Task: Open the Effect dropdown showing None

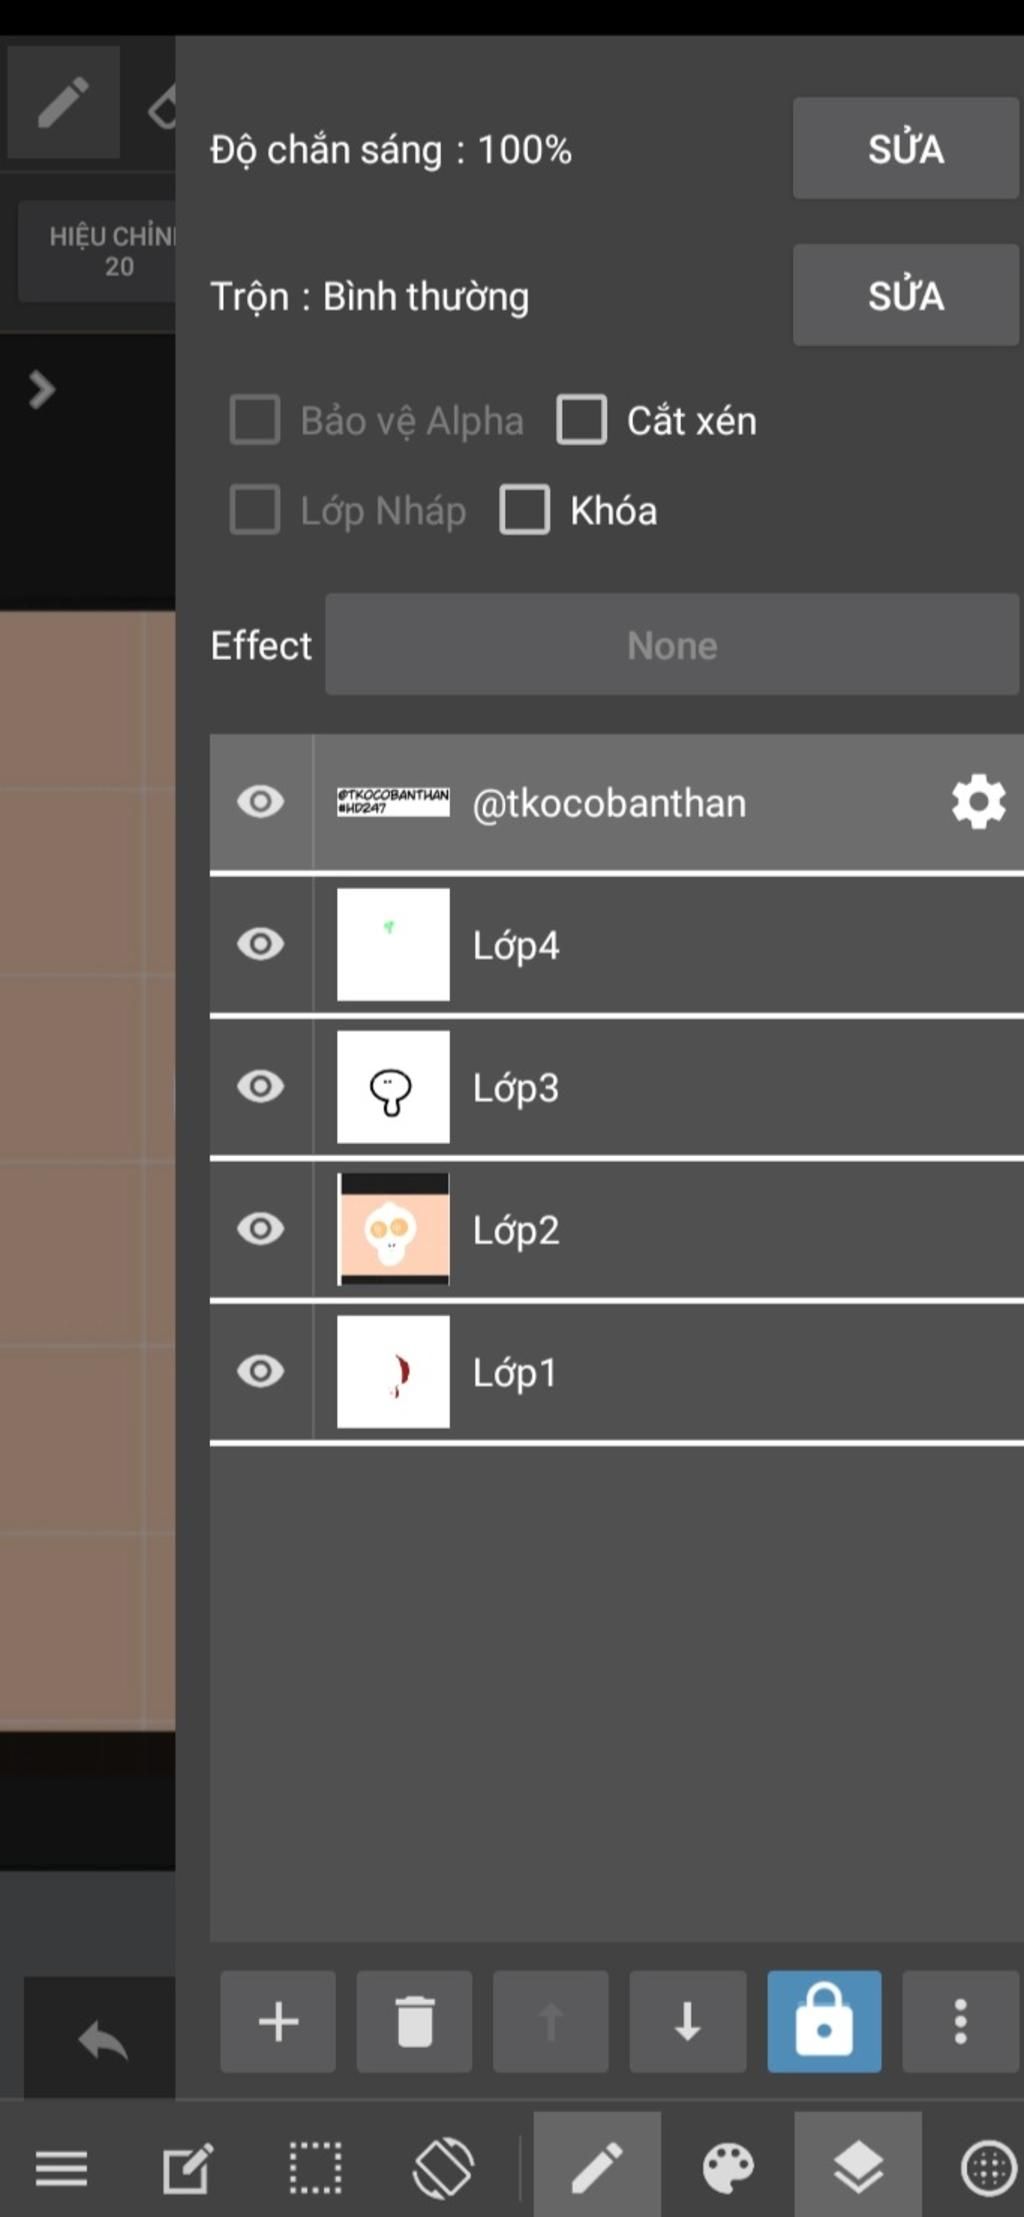Action: point(671,645)
